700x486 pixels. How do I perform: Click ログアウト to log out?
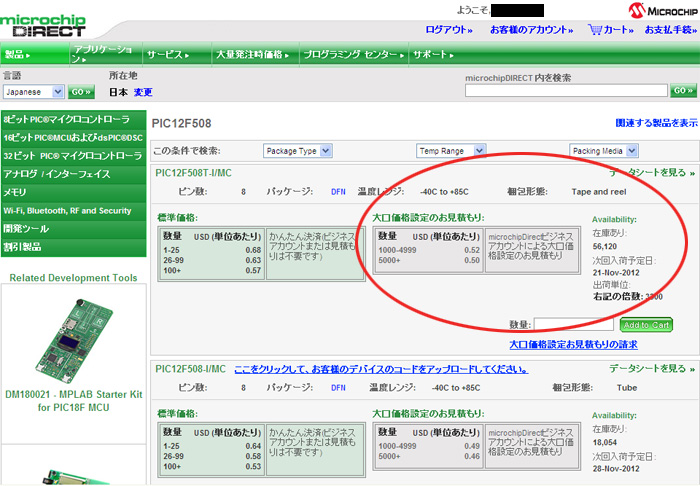click(x=448, y=30)
